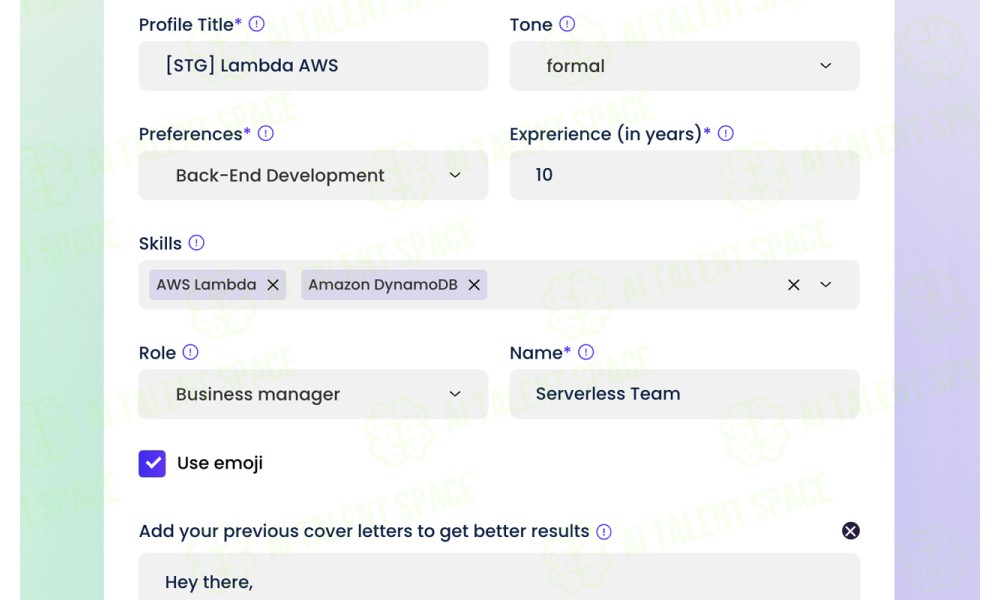
Task: Remove the Amazon DynamoDB skill tag
Action: [474, 285]
